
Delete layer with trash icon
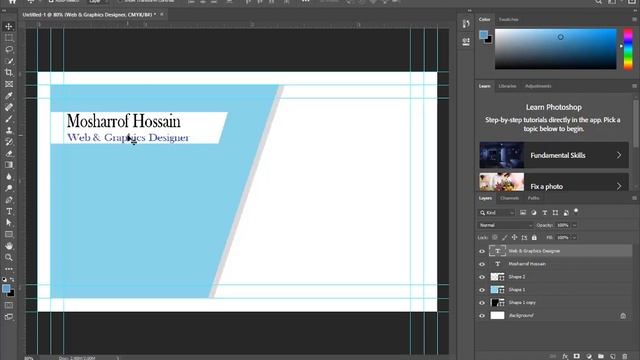pos(624,356)
